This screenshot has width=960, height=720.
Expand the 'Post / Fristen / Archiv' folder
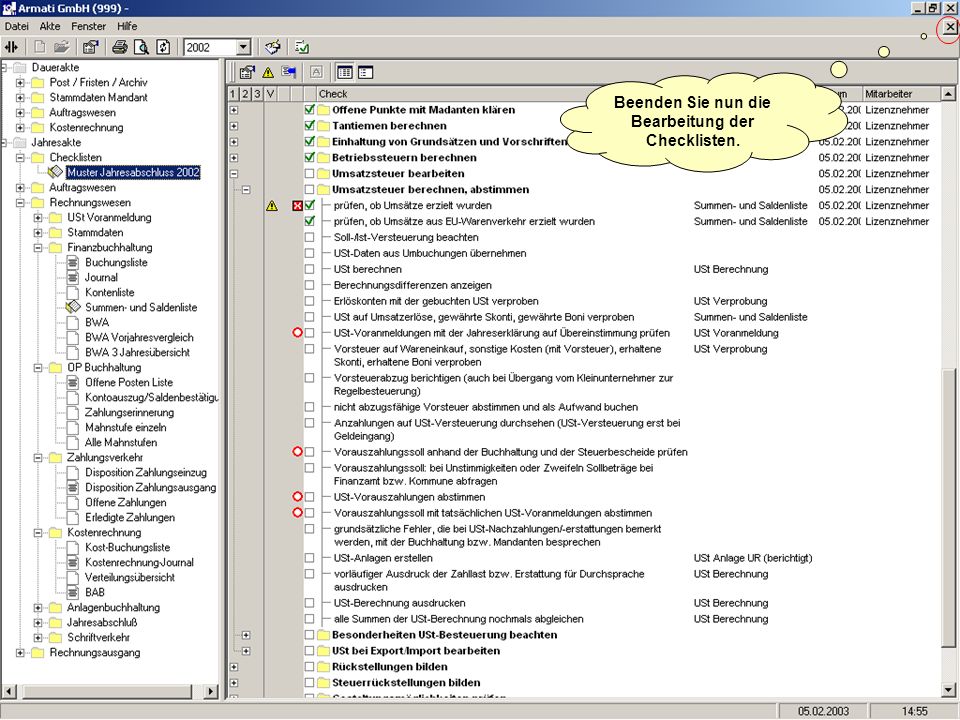[x=20, y=82]
